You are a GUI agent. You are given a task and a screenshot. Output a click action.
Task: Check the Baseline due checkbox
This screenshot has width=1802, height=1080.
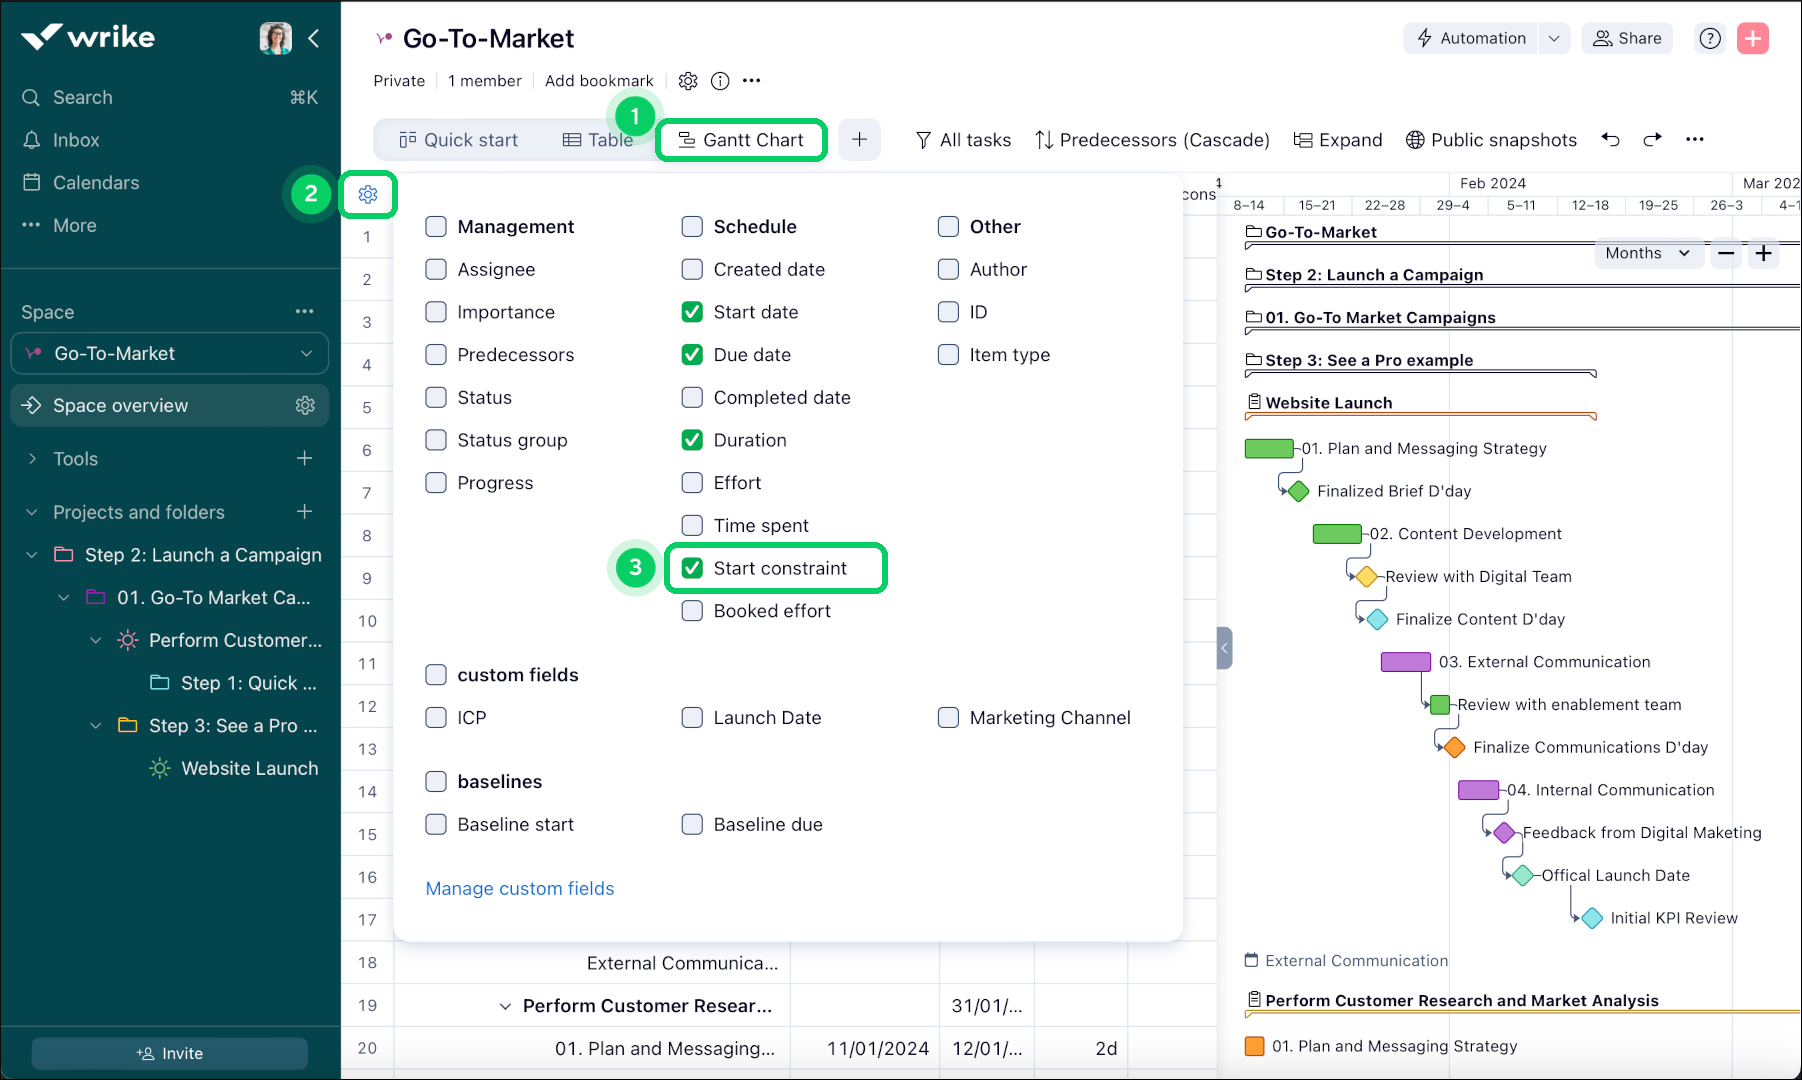[x=692, y=824]
